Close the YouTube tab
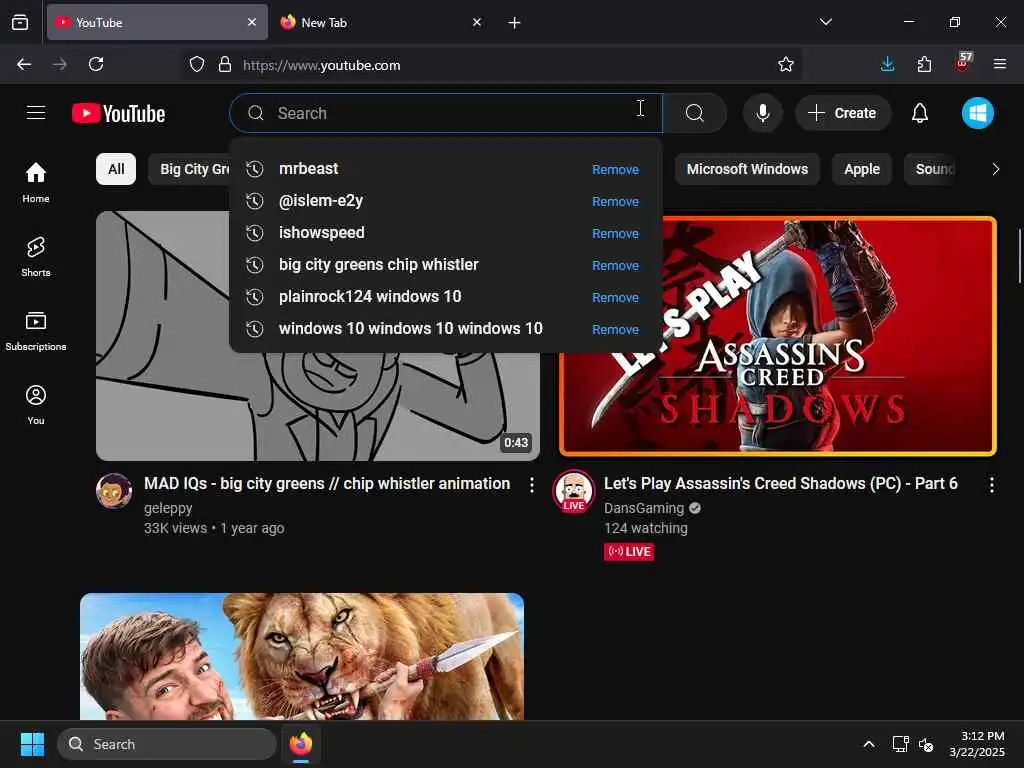 point(252,22)
